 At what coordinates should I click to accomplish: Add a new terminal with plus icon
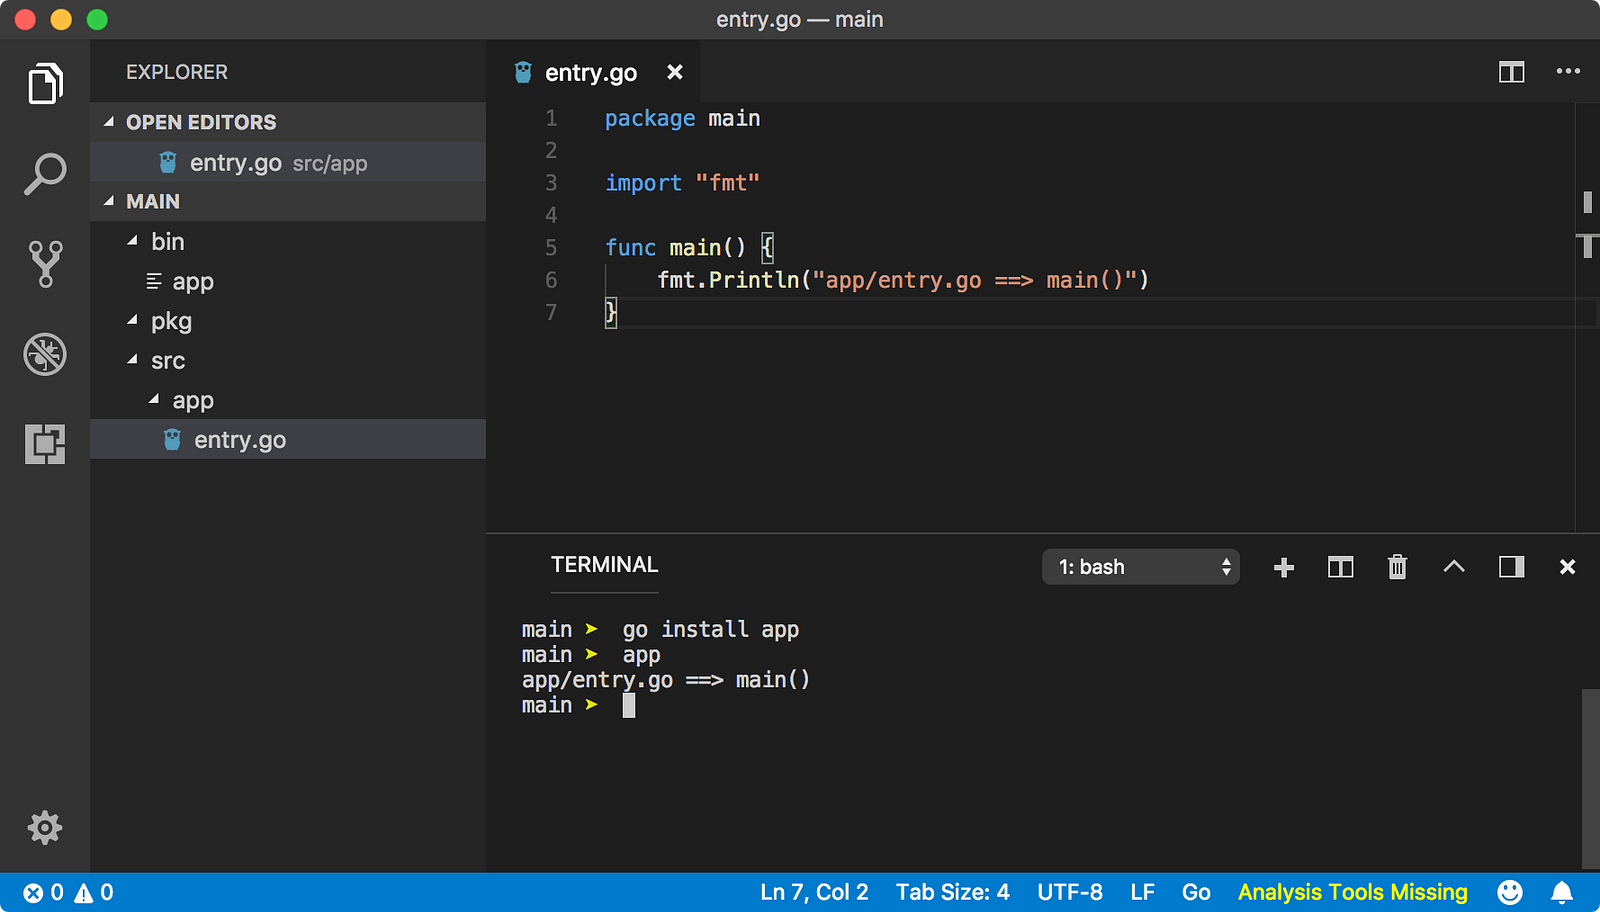pos(1284,567)
